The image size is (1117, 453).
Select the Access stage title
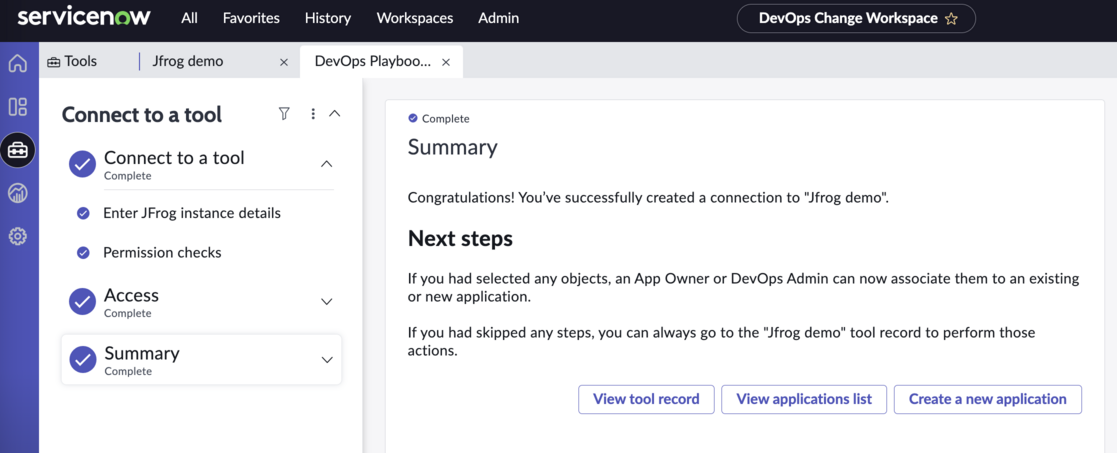click(x=132, y=295)
